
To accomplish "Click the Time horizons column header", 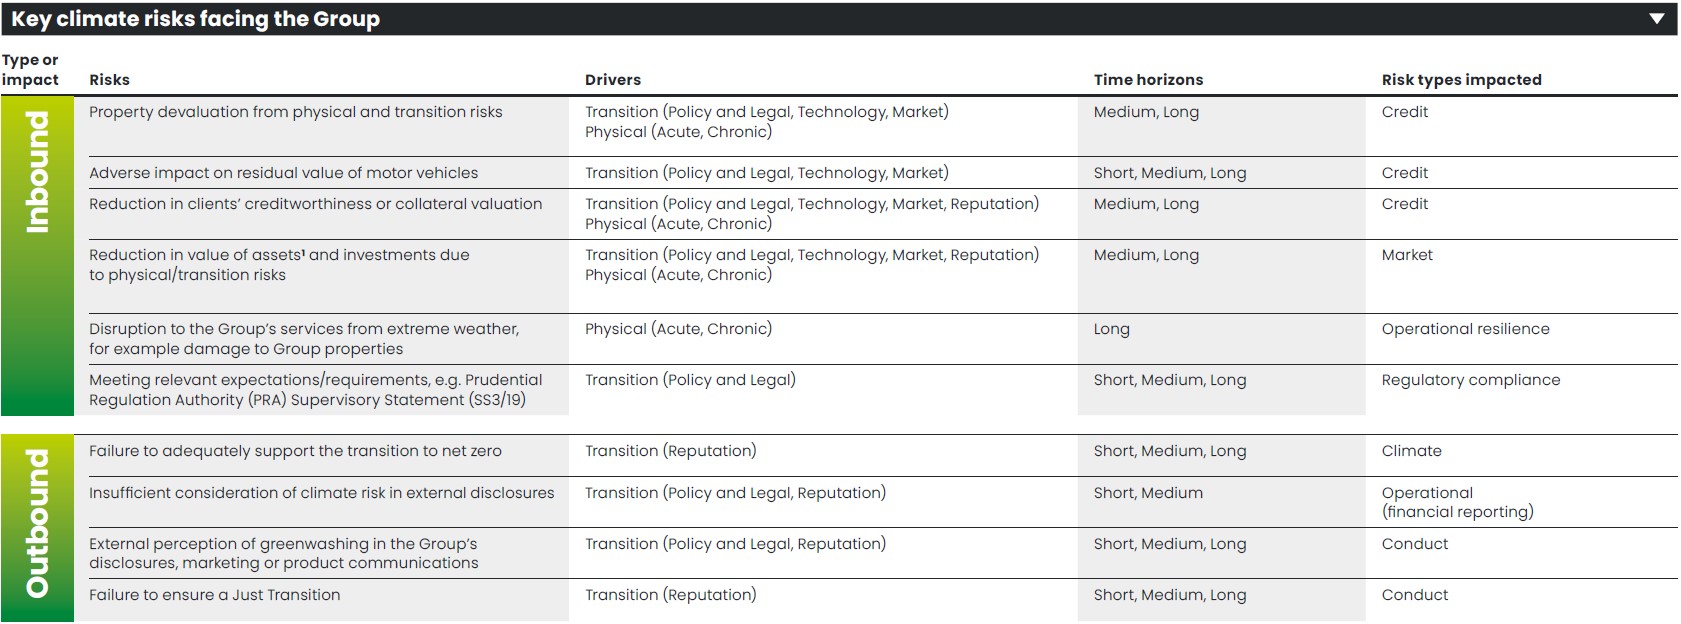I will 1147,80.
